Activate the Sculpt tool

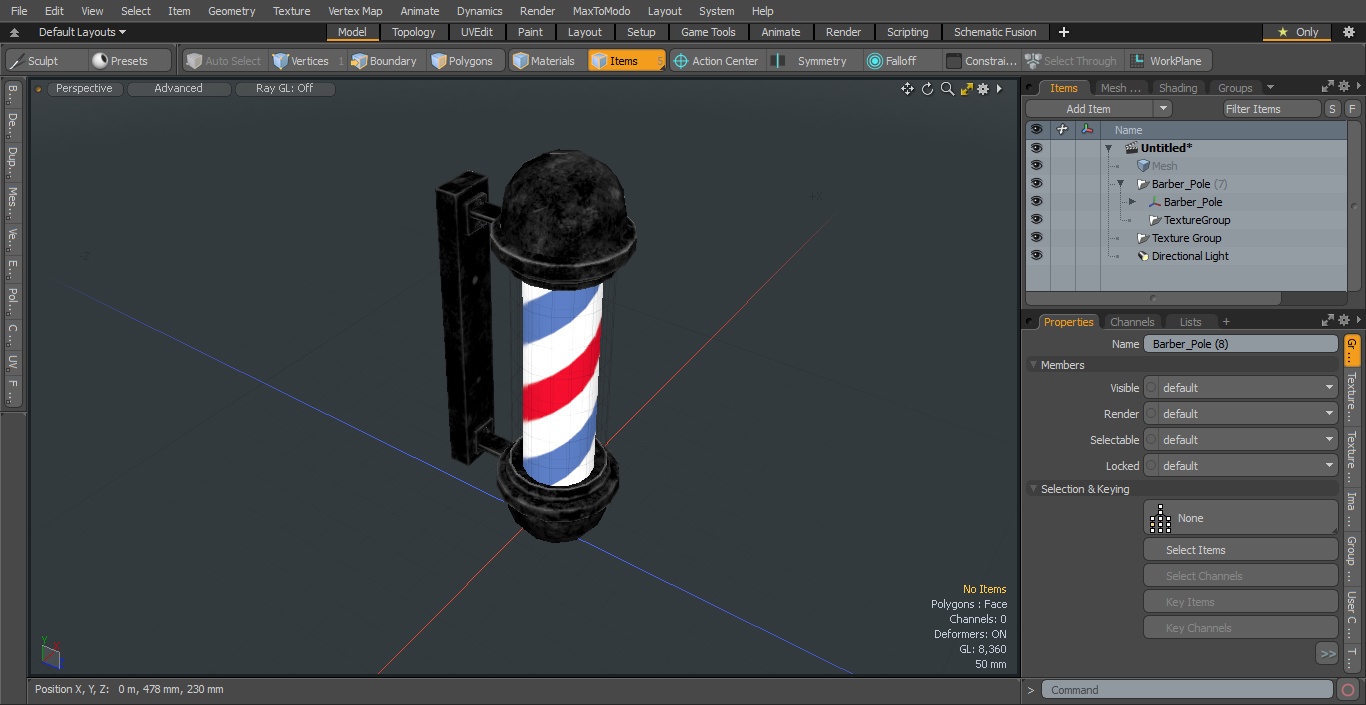tap(34, 61)
